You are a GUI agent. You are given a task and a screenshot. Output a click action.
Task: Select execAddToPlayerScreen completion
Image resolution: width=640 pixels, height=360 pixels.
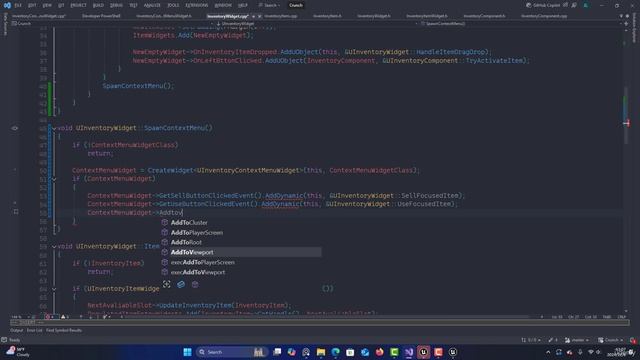pos(241,262)
